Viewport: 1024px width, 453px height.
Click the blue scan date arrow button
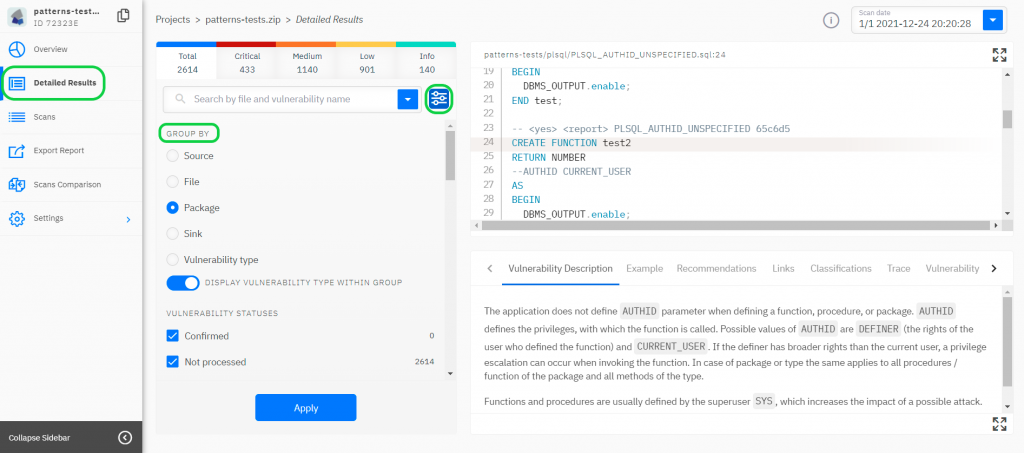(993, 20)
